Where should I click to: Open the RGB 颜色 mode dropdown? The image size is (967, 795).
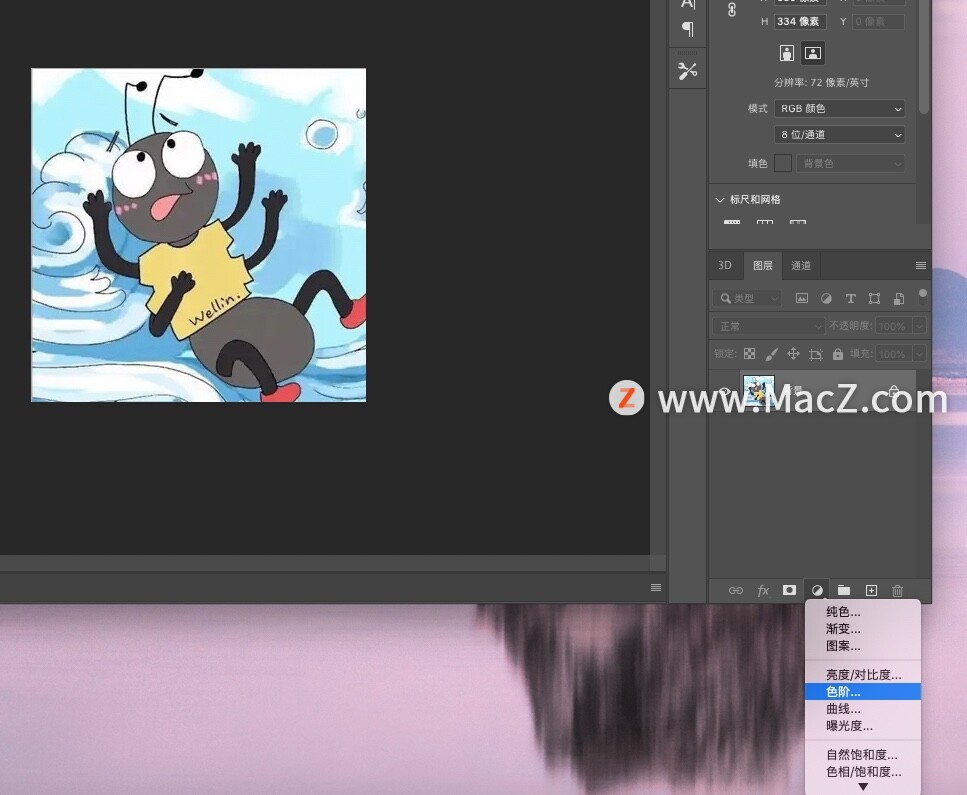click(x=839, y=109)
